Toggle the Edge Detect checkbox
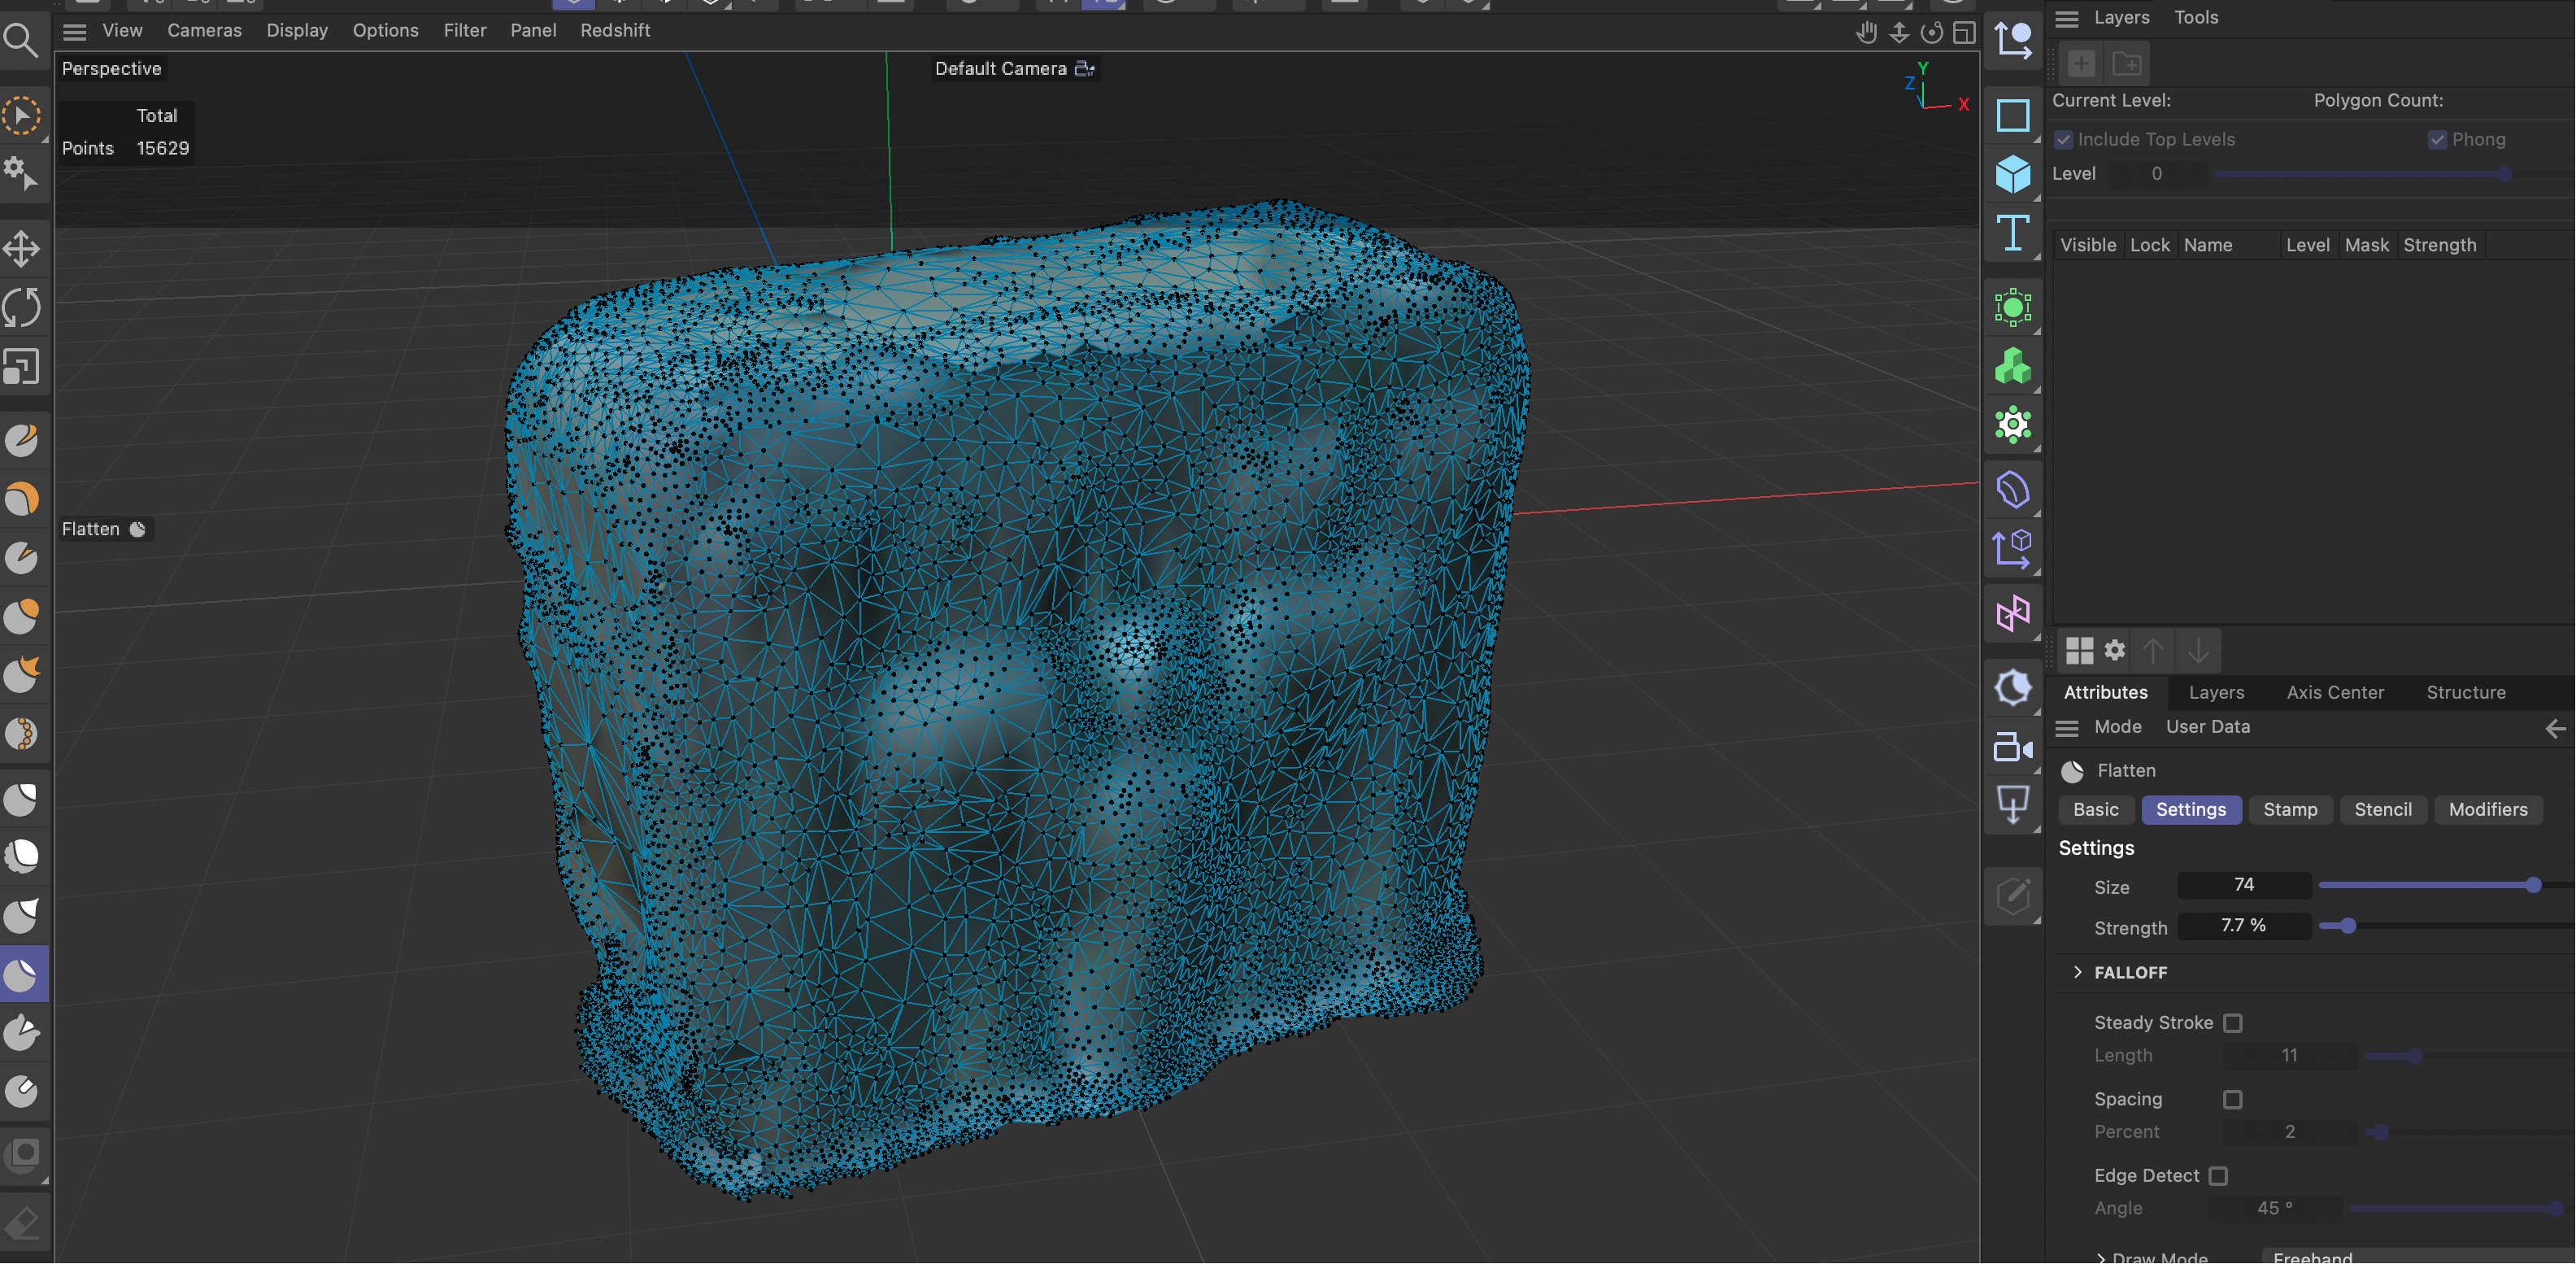 point(2217,1176)
